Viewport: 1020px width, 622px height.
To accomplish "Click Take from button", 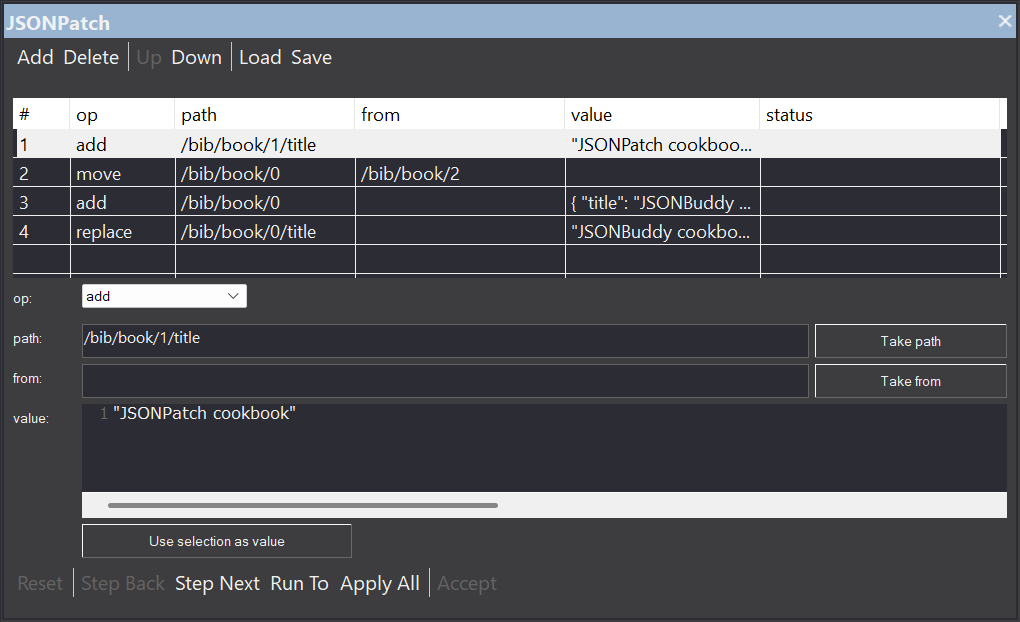I will (x=911, y=381).
